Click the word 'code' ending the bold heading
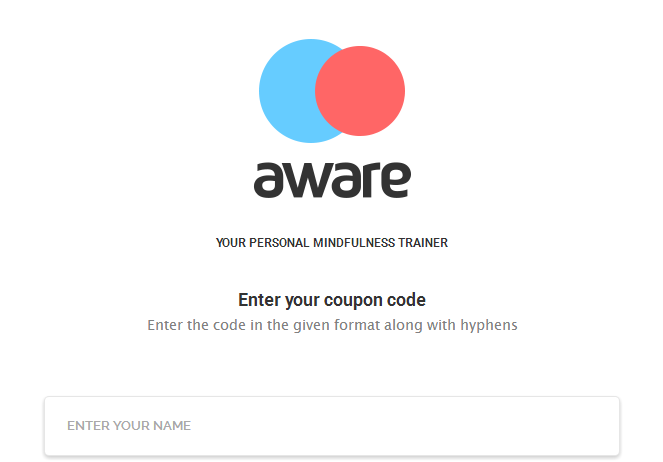Screen dimensions: 663x462 click(x=406, y=300)
